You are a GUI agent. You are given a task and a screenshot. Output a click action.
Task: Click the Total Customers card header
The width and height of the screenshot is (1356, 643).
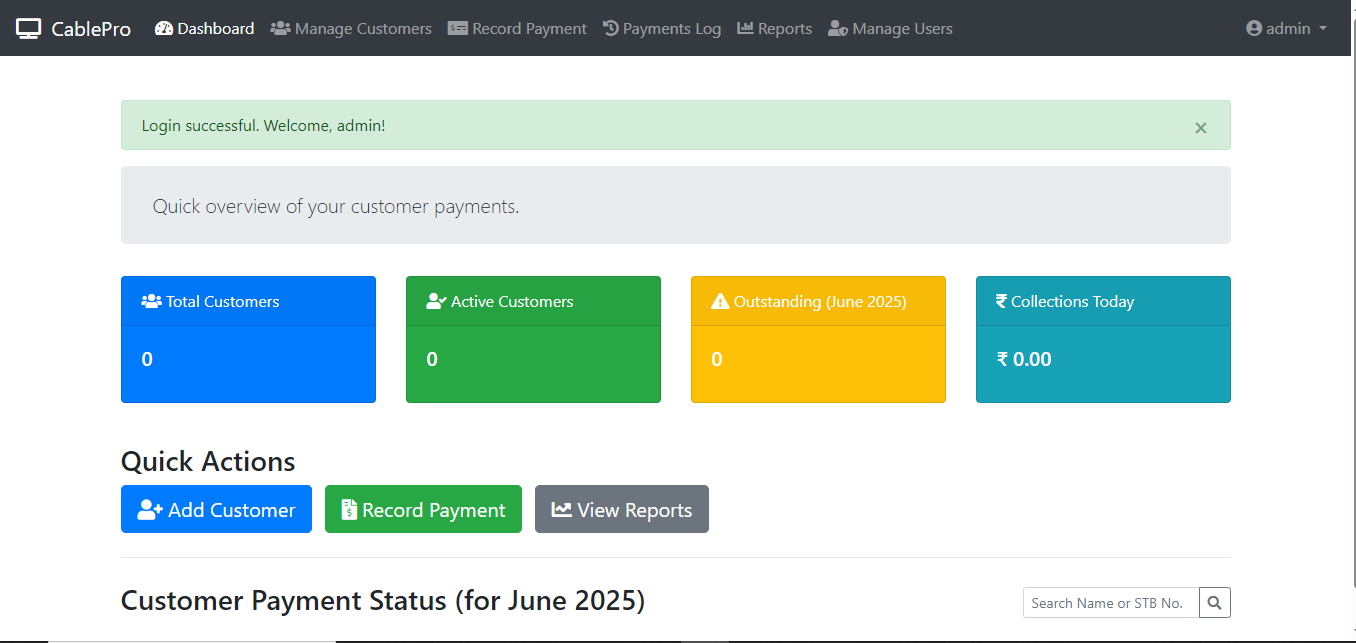[248, 301]
